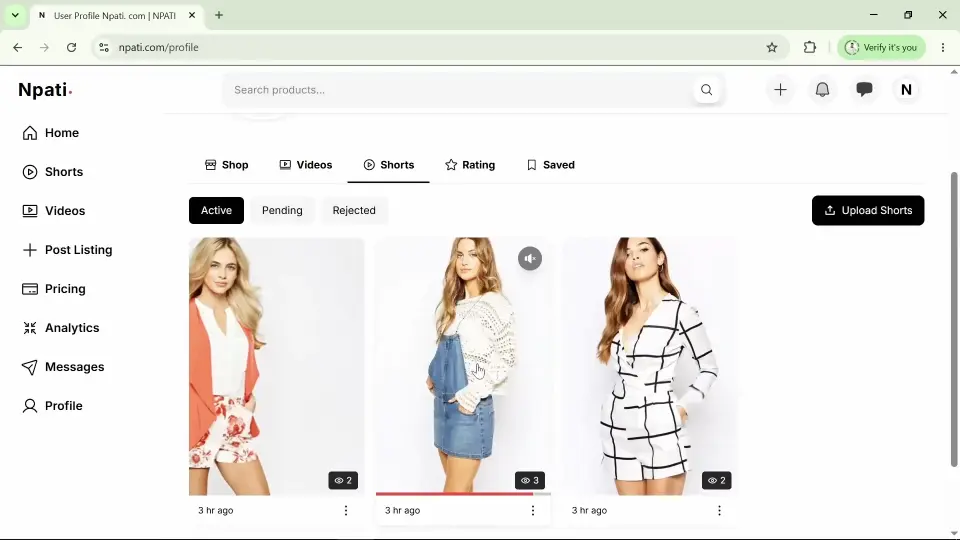Viewport: 960px width, 540px height.
Task: Click the Upload Shorts button
Action: (x=868, y=211)
